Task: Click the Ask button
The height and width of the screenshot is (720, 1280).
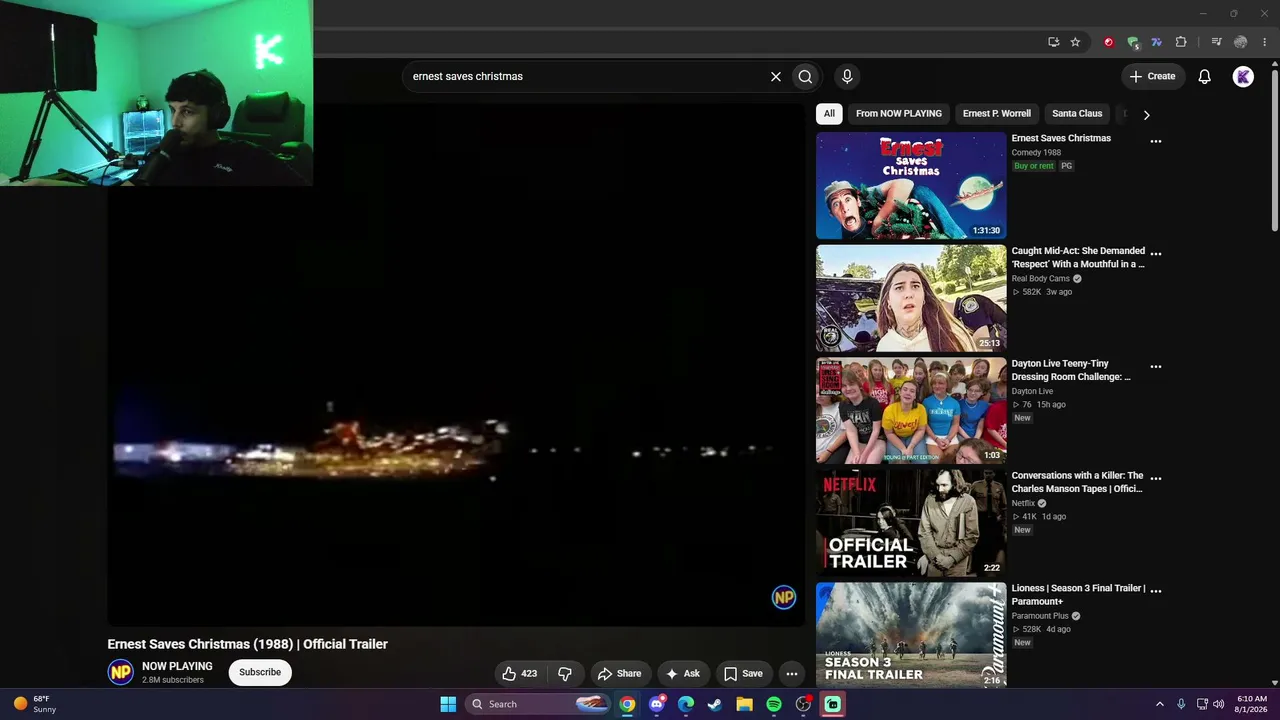Action: pyautogui.click(x=683, y=673)
